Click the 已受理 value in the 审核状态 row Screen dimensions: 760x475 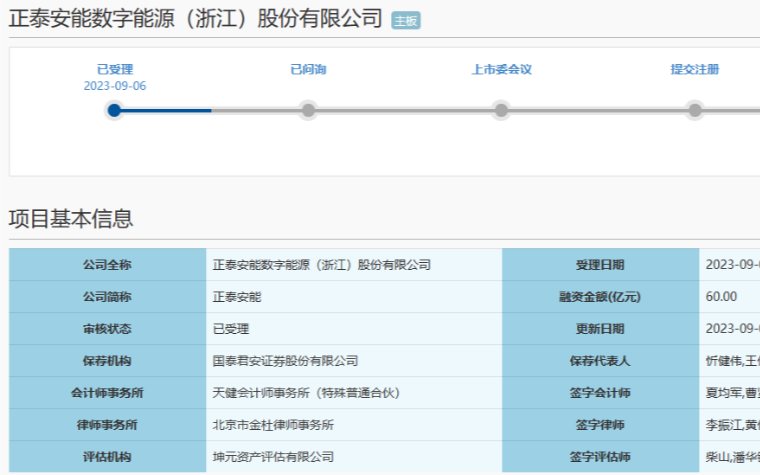354,329
